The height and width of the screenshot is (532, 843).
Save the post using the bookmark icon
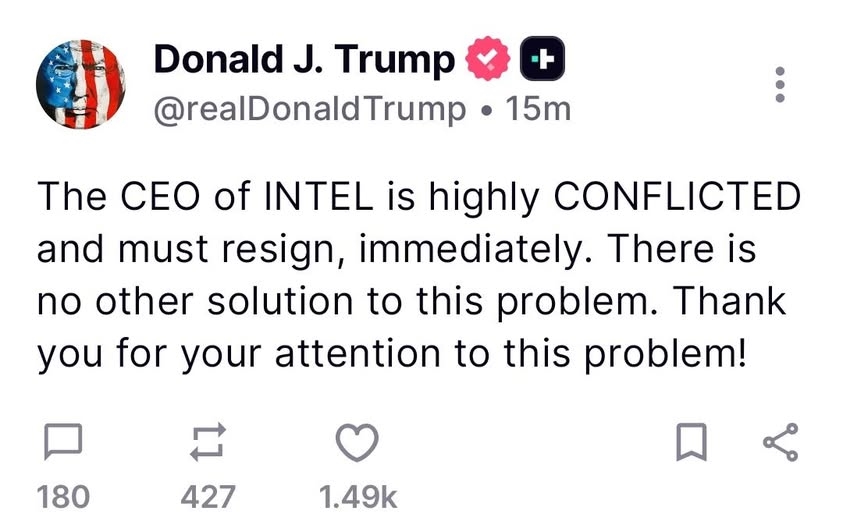(691, 442)
